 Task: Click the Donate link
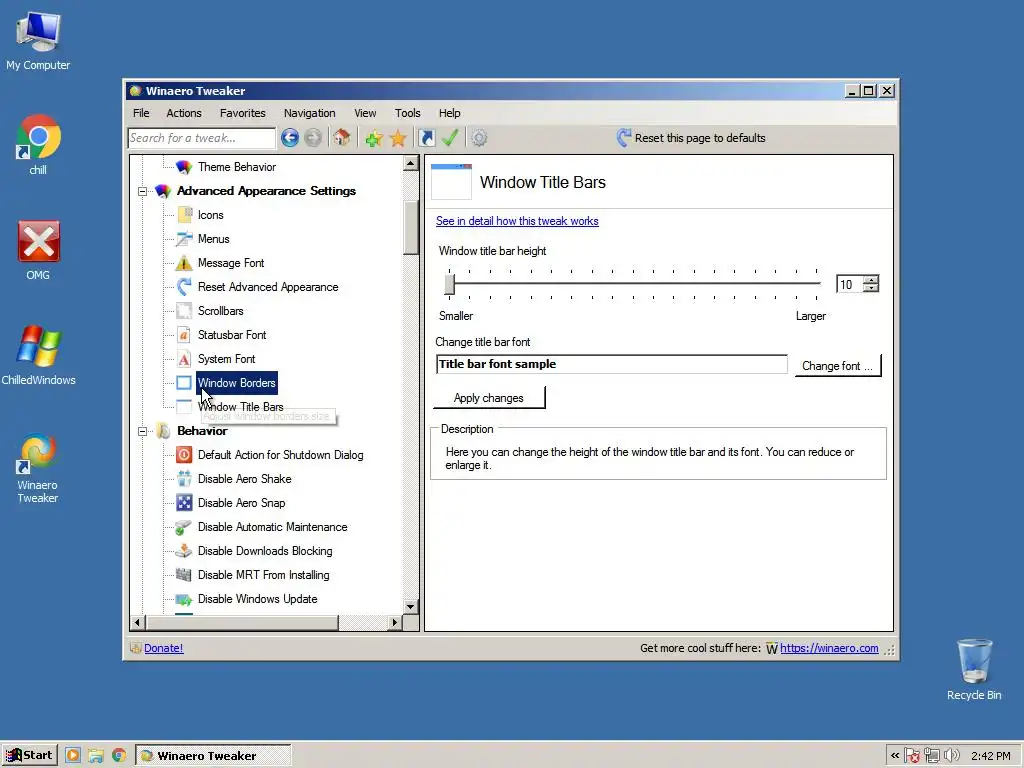coord(163,648)
